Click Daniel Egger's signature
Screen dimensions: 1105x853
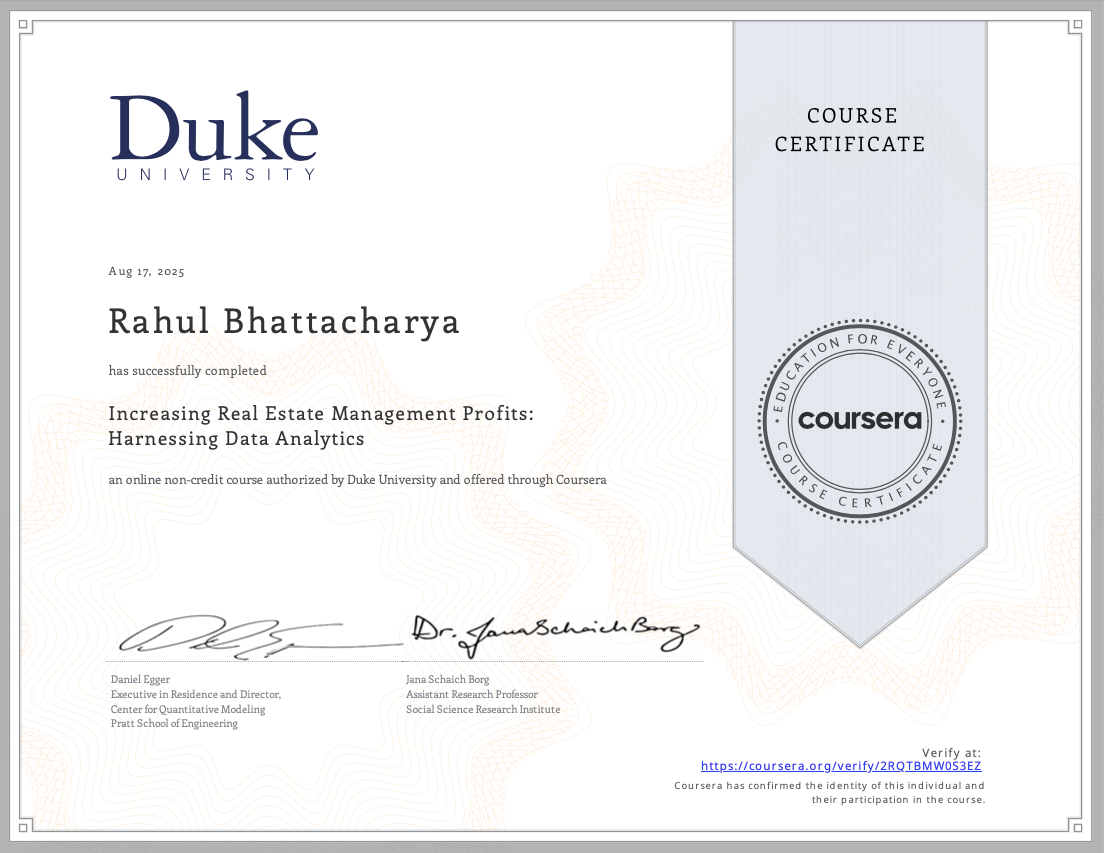pyautogui.click(x=259, y=637)
